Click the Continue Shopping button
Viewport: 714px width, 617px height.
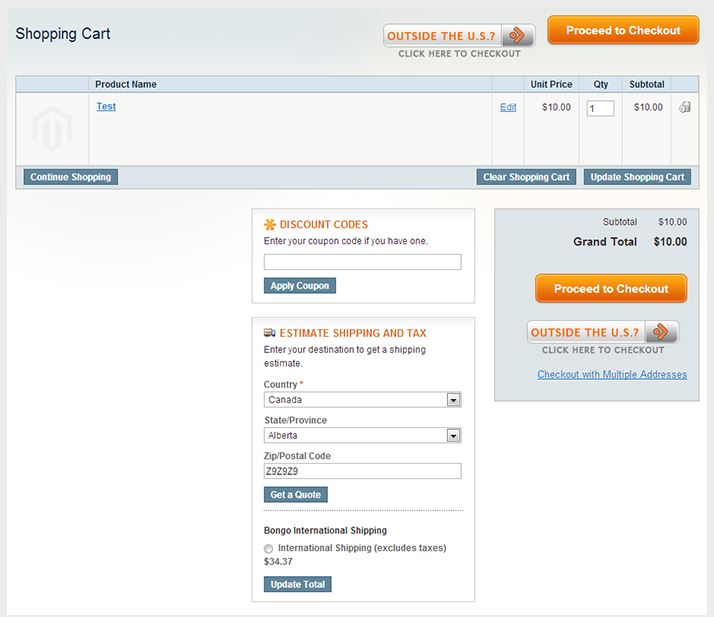tap(70, 177)
